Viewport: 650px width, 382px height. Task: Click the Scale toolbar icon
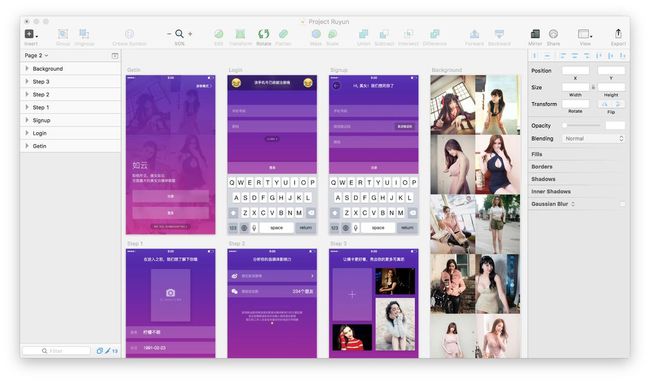[x=332, y=34]
